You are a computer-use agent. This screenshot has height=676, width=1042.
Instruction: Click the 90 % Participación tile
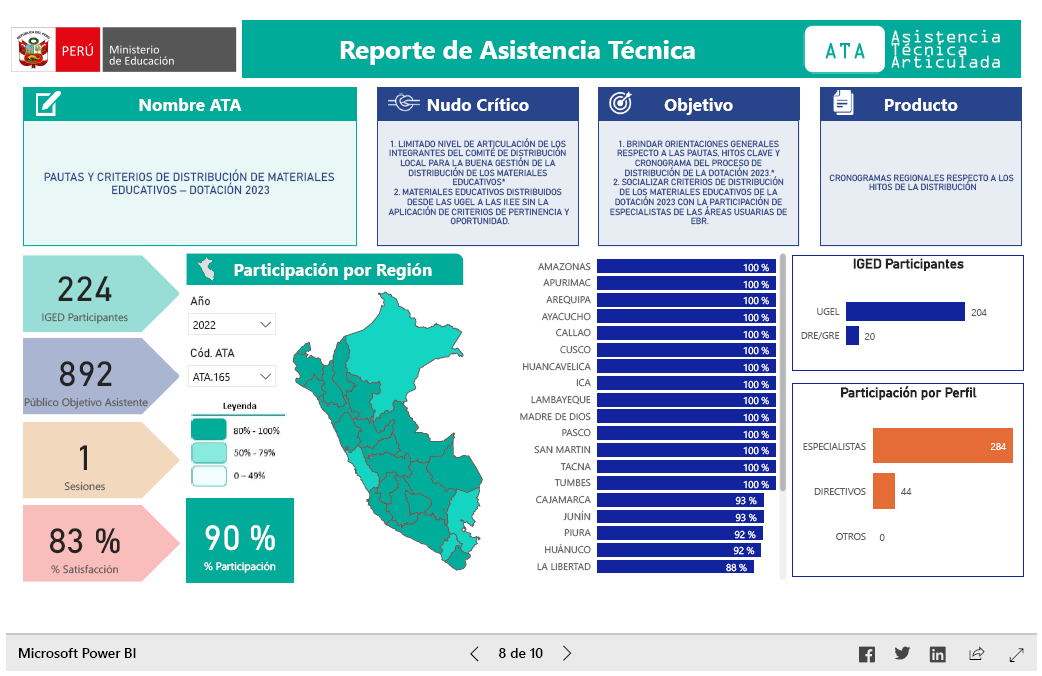(x=240, y=540)
